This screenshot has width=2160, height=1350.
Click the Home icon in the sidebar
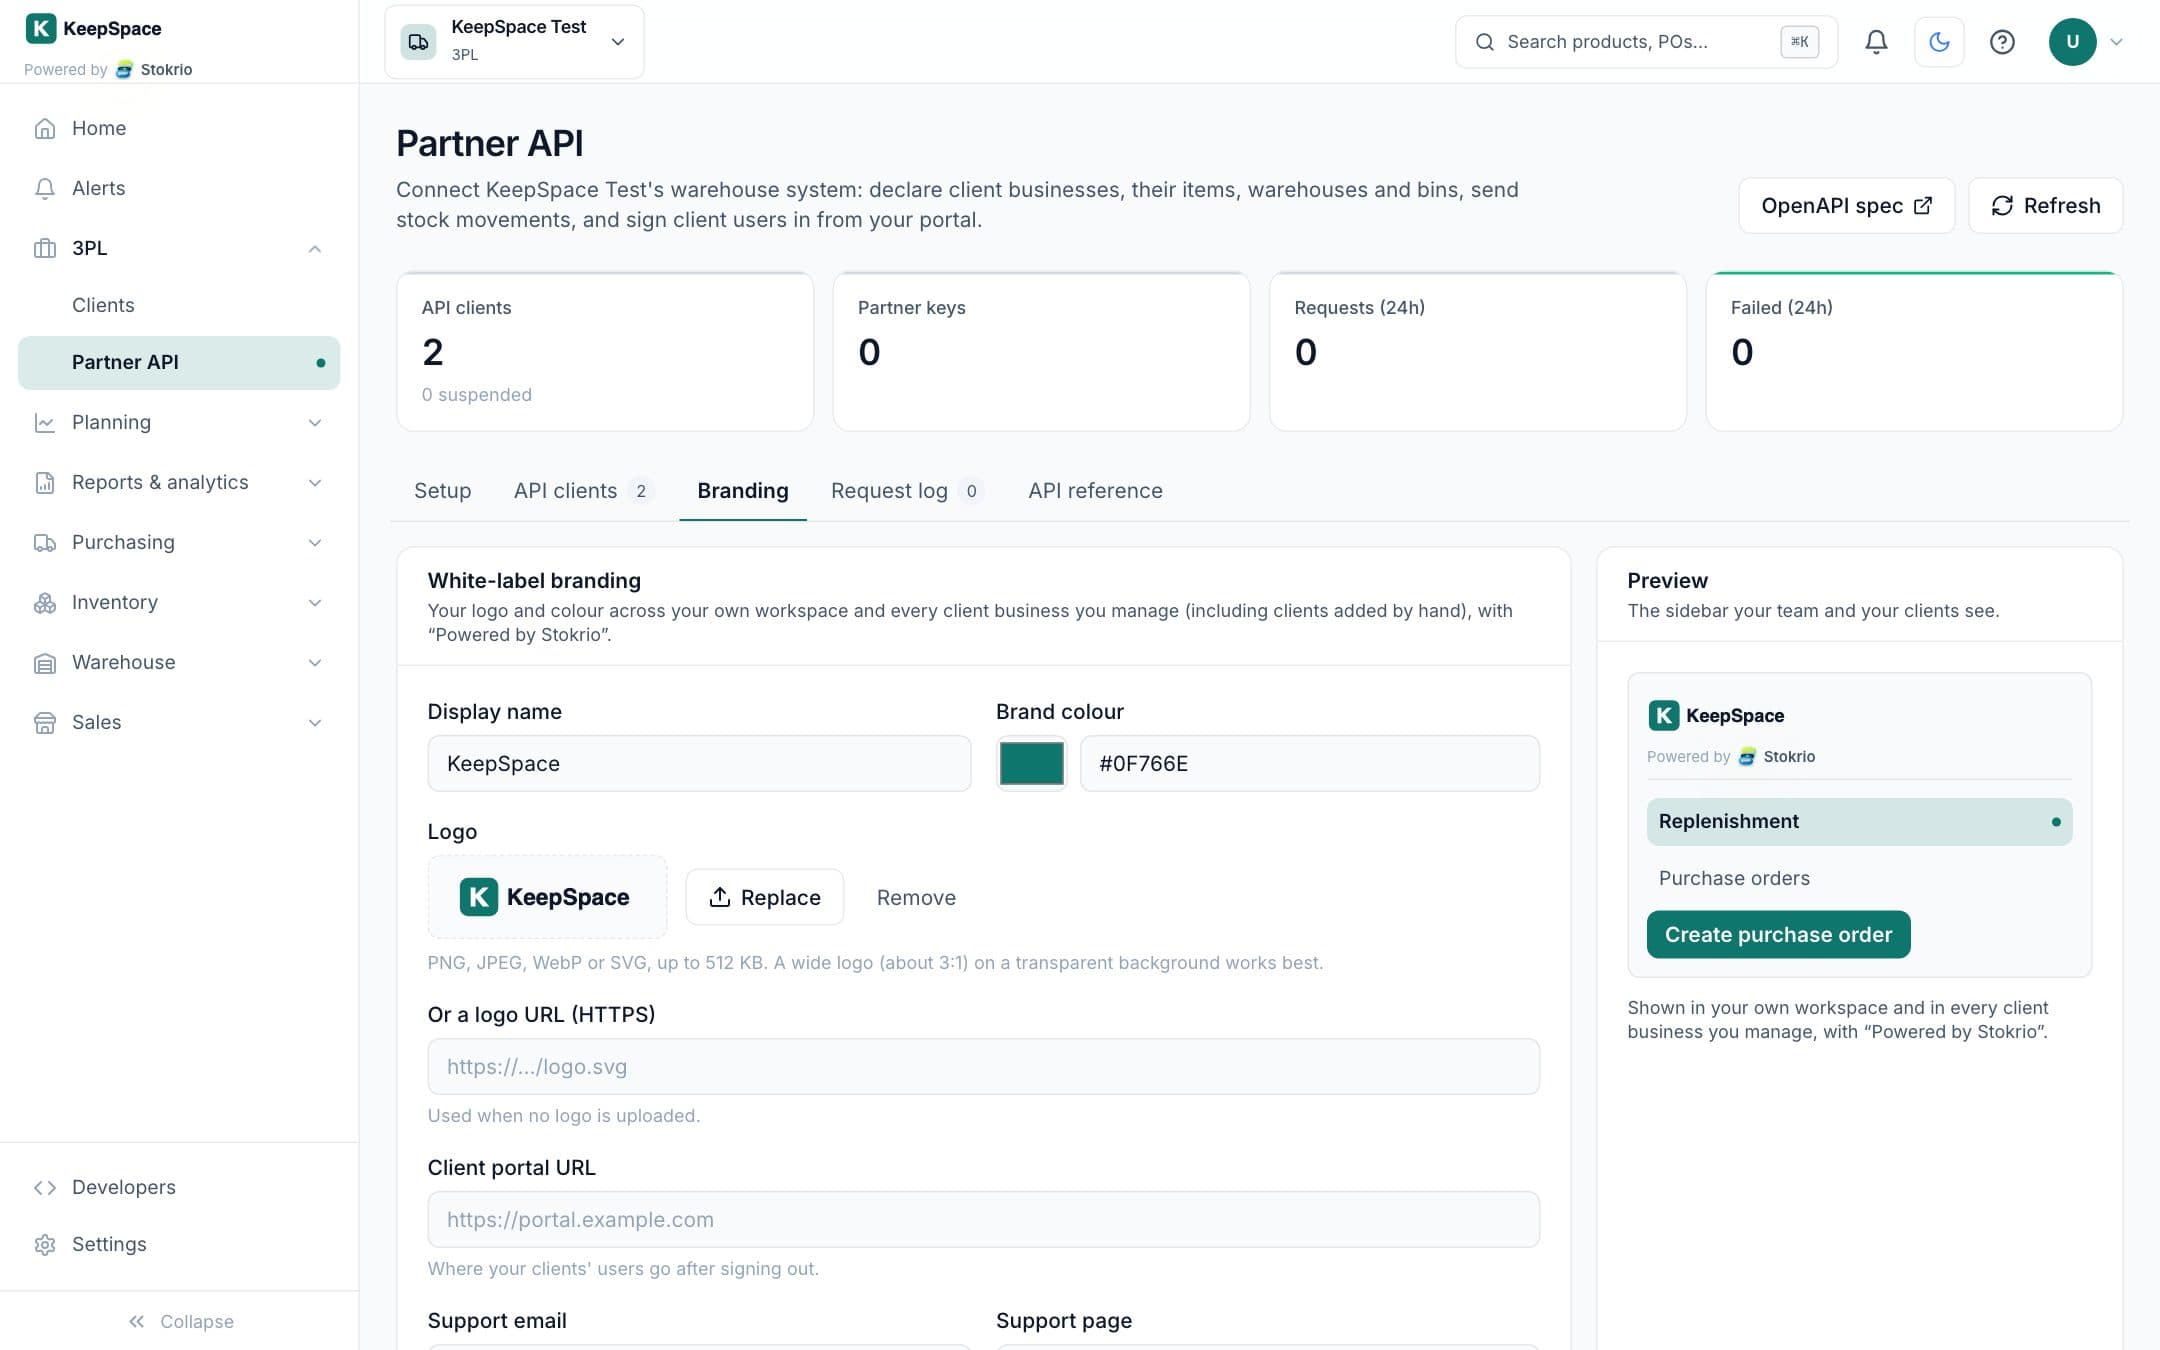[x=44, y=128]
